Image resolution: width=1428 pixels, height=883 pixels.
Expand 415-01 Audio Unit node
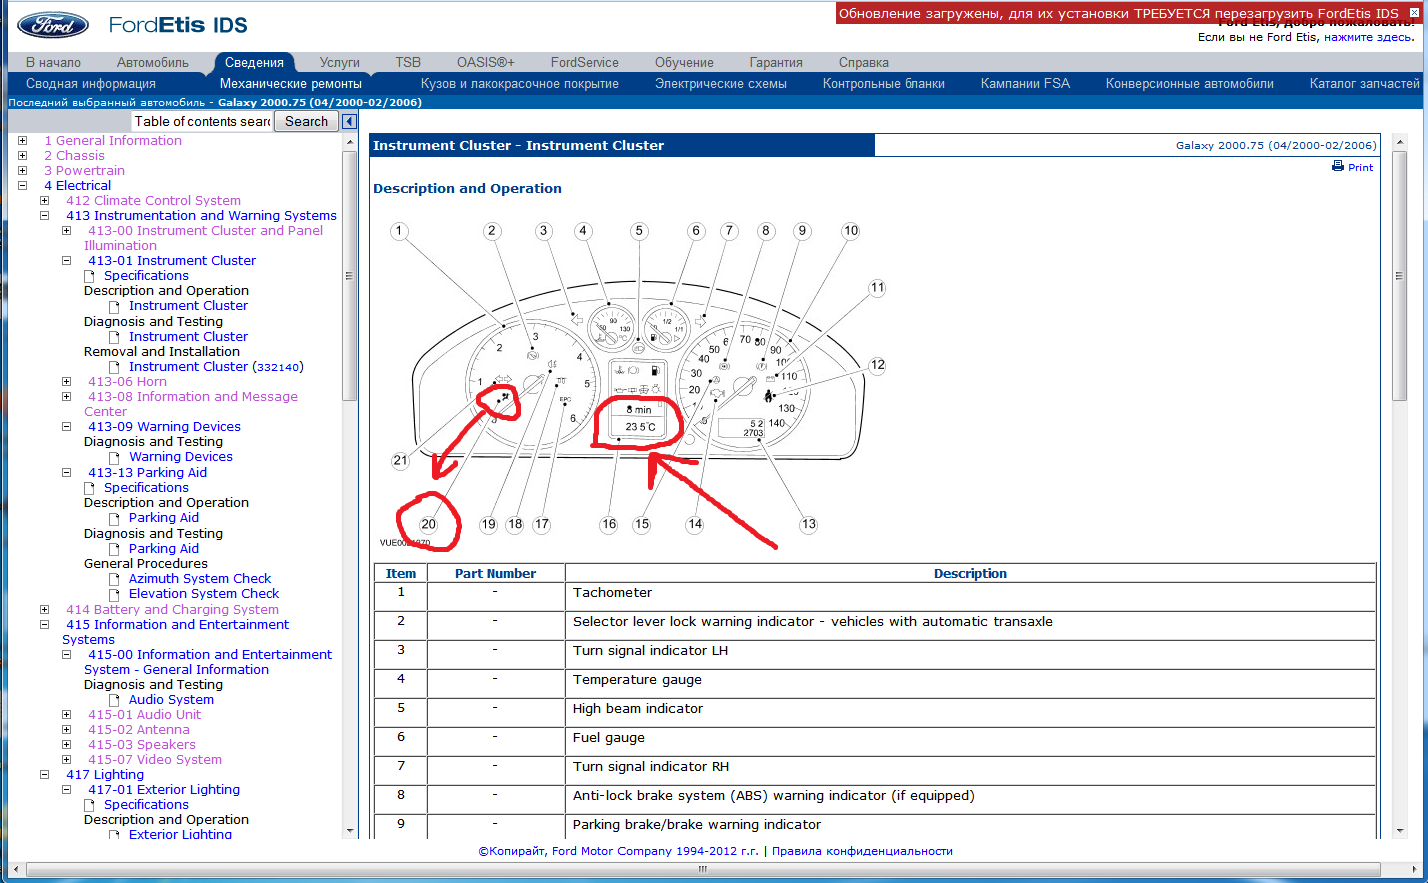pyautogui.click(x=66, y=715)
